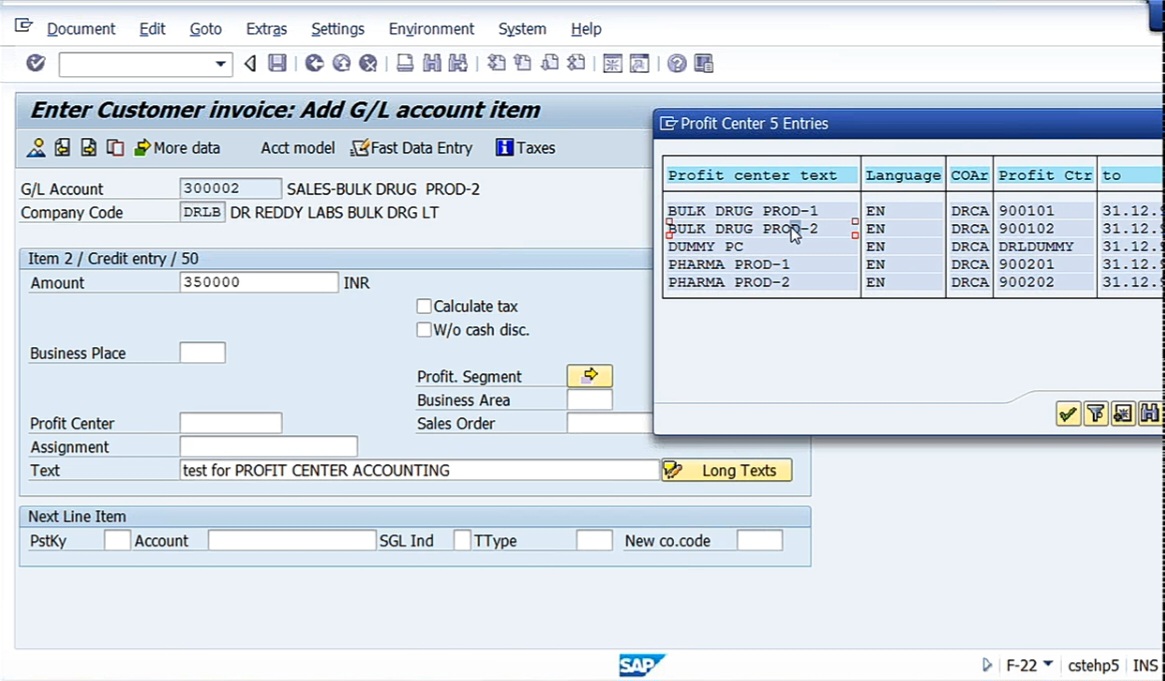Click the Fast Data Entry button

[412, 148]
